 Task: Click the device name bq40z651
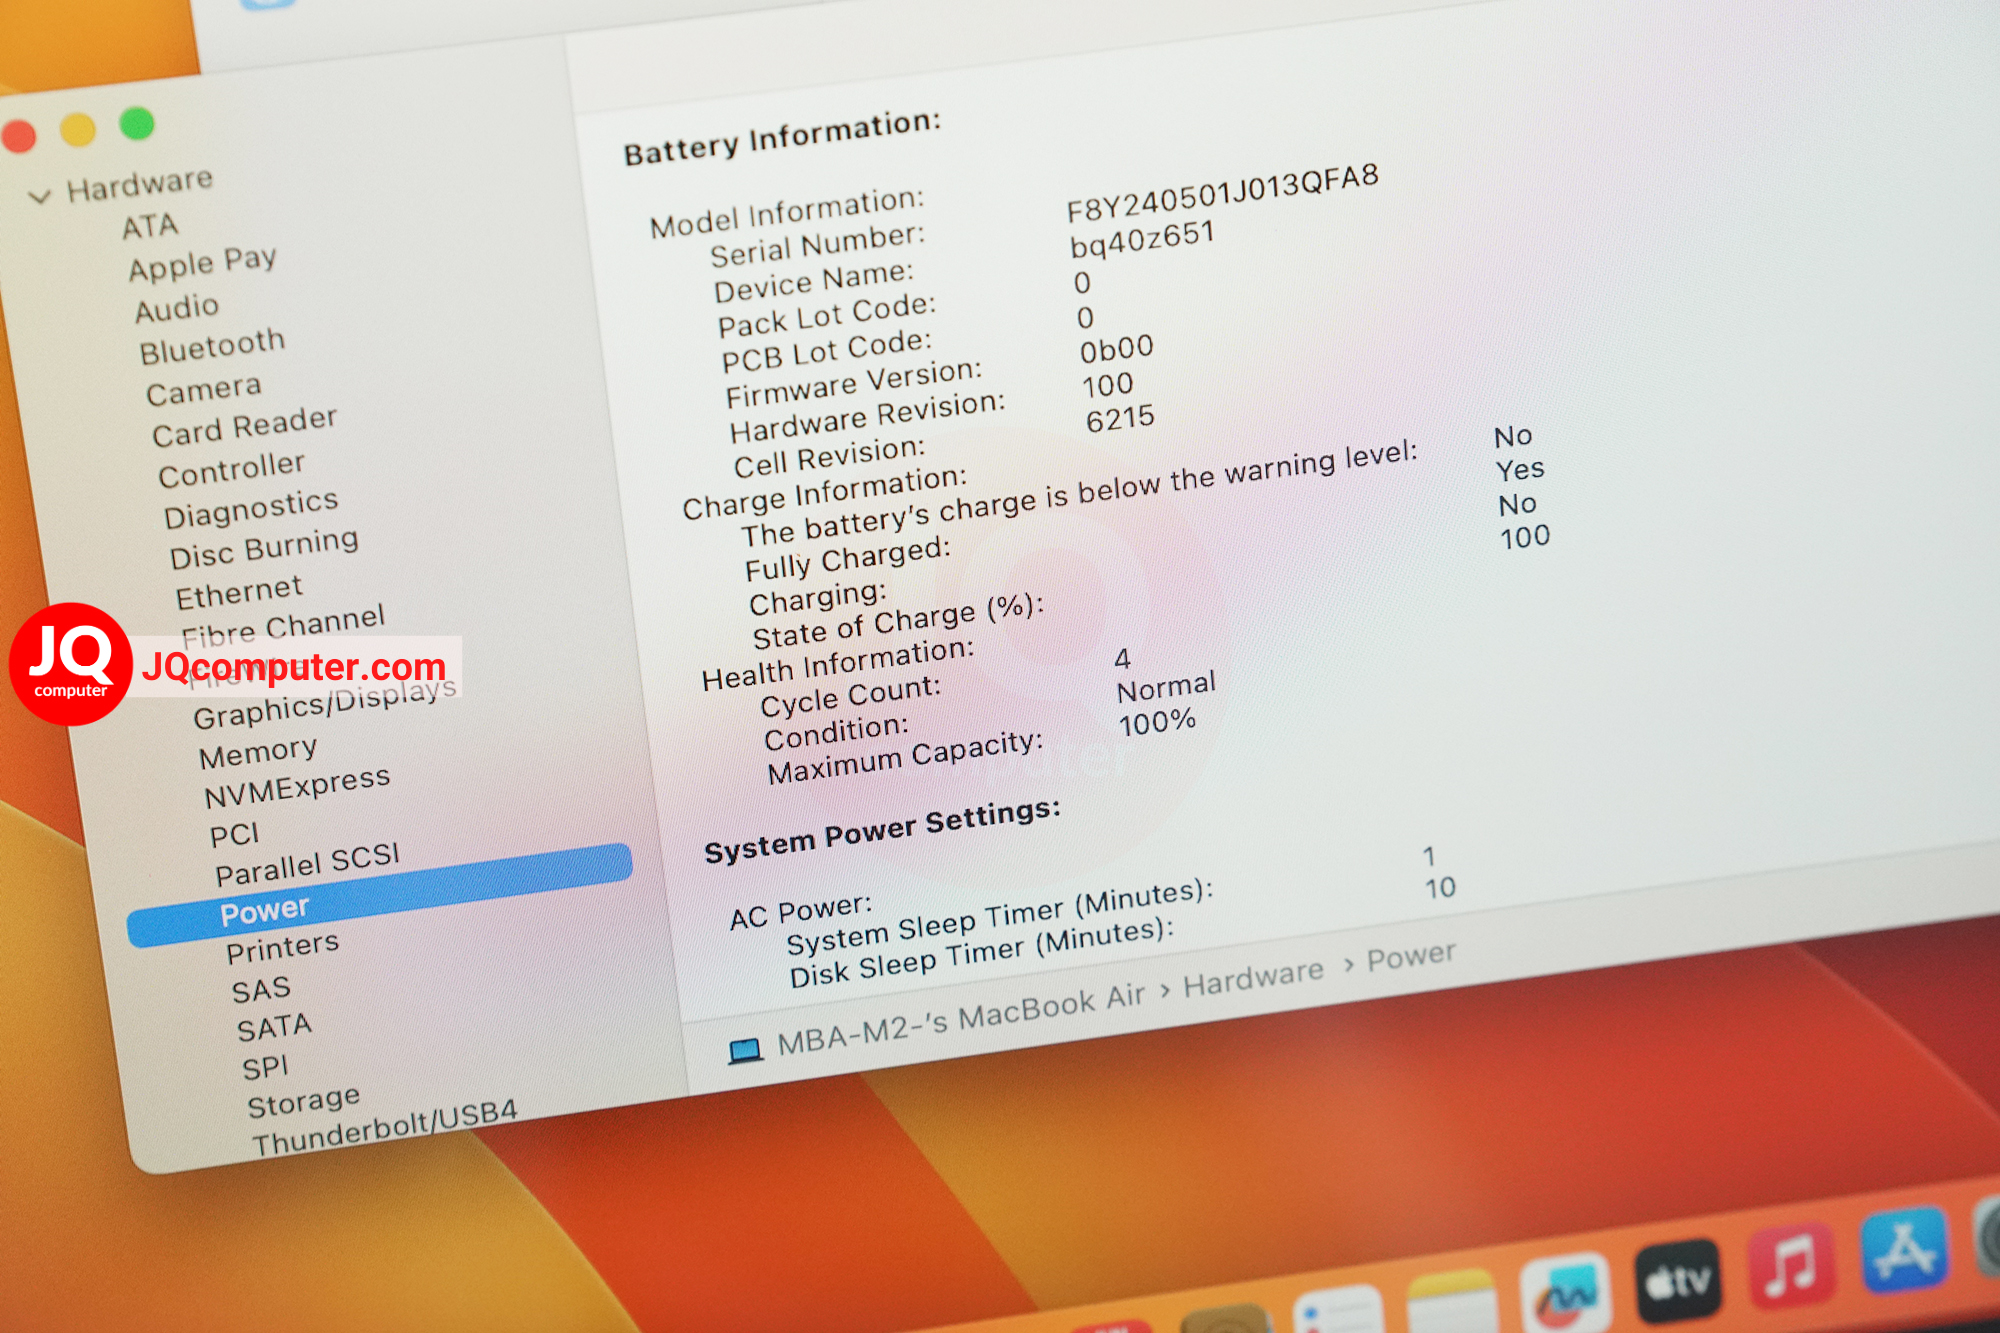point(1143,240)
